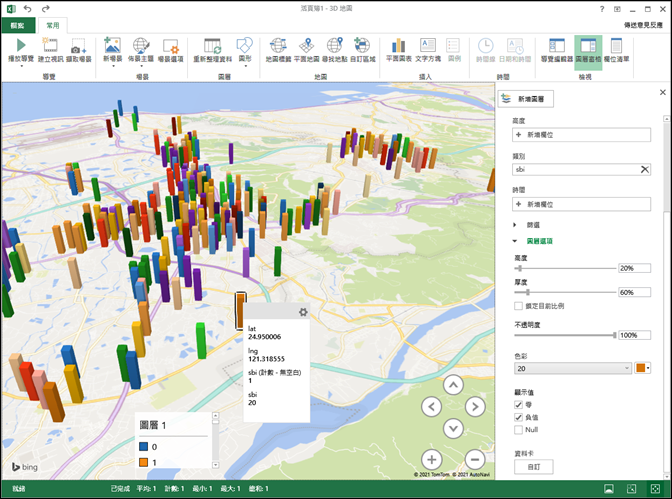Check the Null display value checkbox
The height and width of the screenshot is (499, 672).
pos(518,429)
